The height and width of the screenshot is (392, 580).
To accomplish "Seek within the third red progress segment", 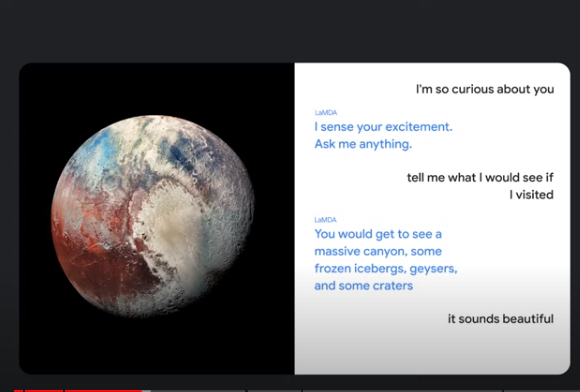I will coord(103,391).
